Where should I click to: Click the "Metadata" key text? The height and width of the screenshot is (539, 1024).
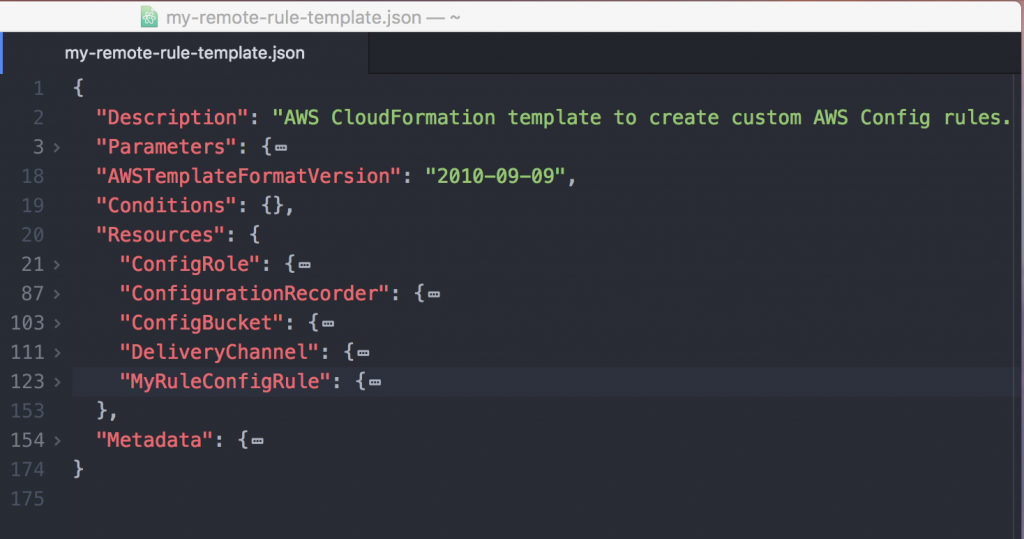(x=154, y=440)
